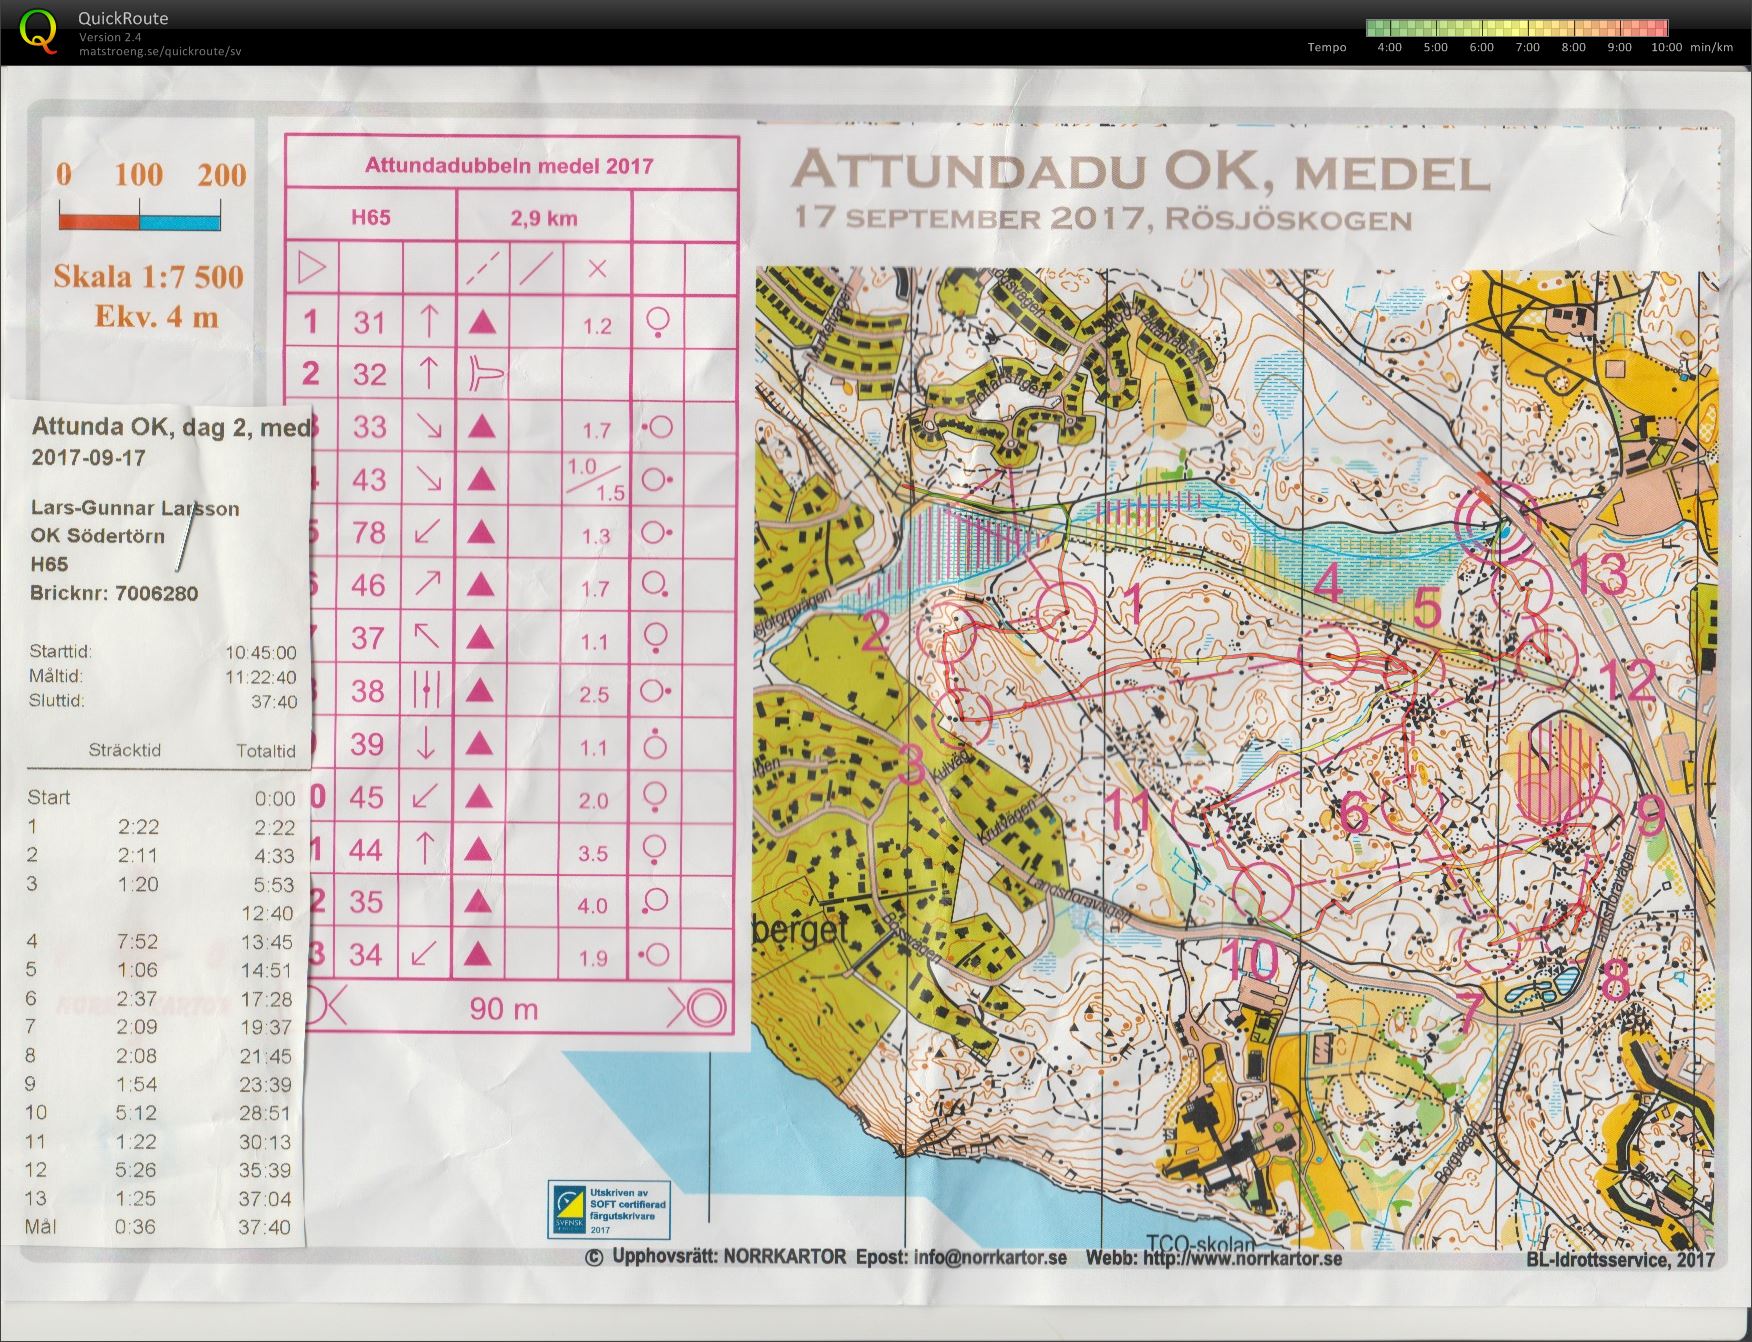This screenshot has width=1752, height=1342.
Task: Click the 17 september 2017, Rösjöskogen subtitle
Action: pos(1103,218)
